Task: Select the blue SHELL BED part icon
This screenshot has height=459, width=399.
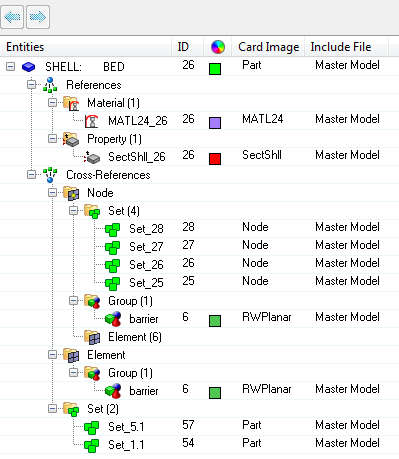Action: [x=28, y=67]
